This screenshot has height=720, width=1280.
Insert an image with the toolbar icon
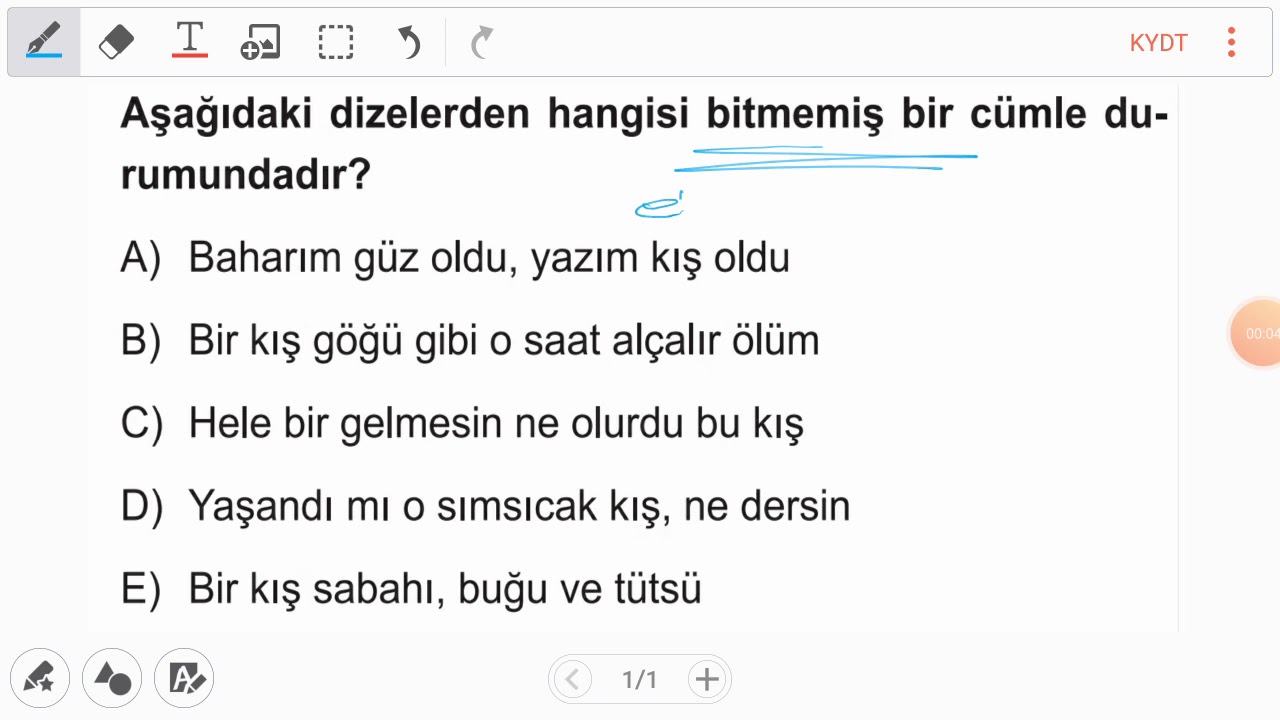pos(260,42)
